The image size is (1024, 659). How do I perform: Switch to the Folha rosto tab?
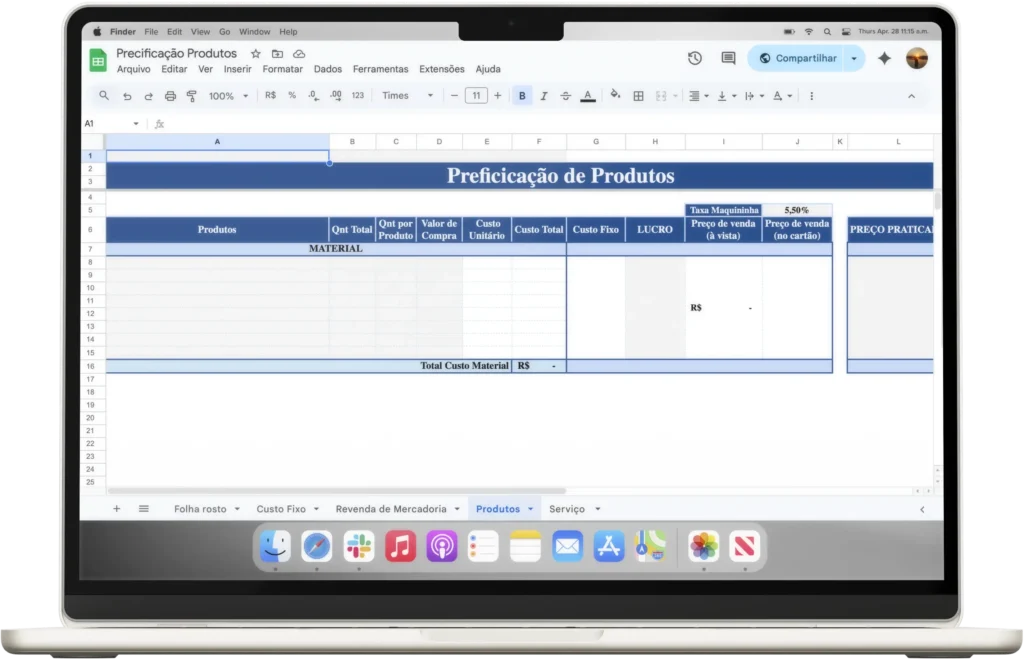(x=200, y=509)
